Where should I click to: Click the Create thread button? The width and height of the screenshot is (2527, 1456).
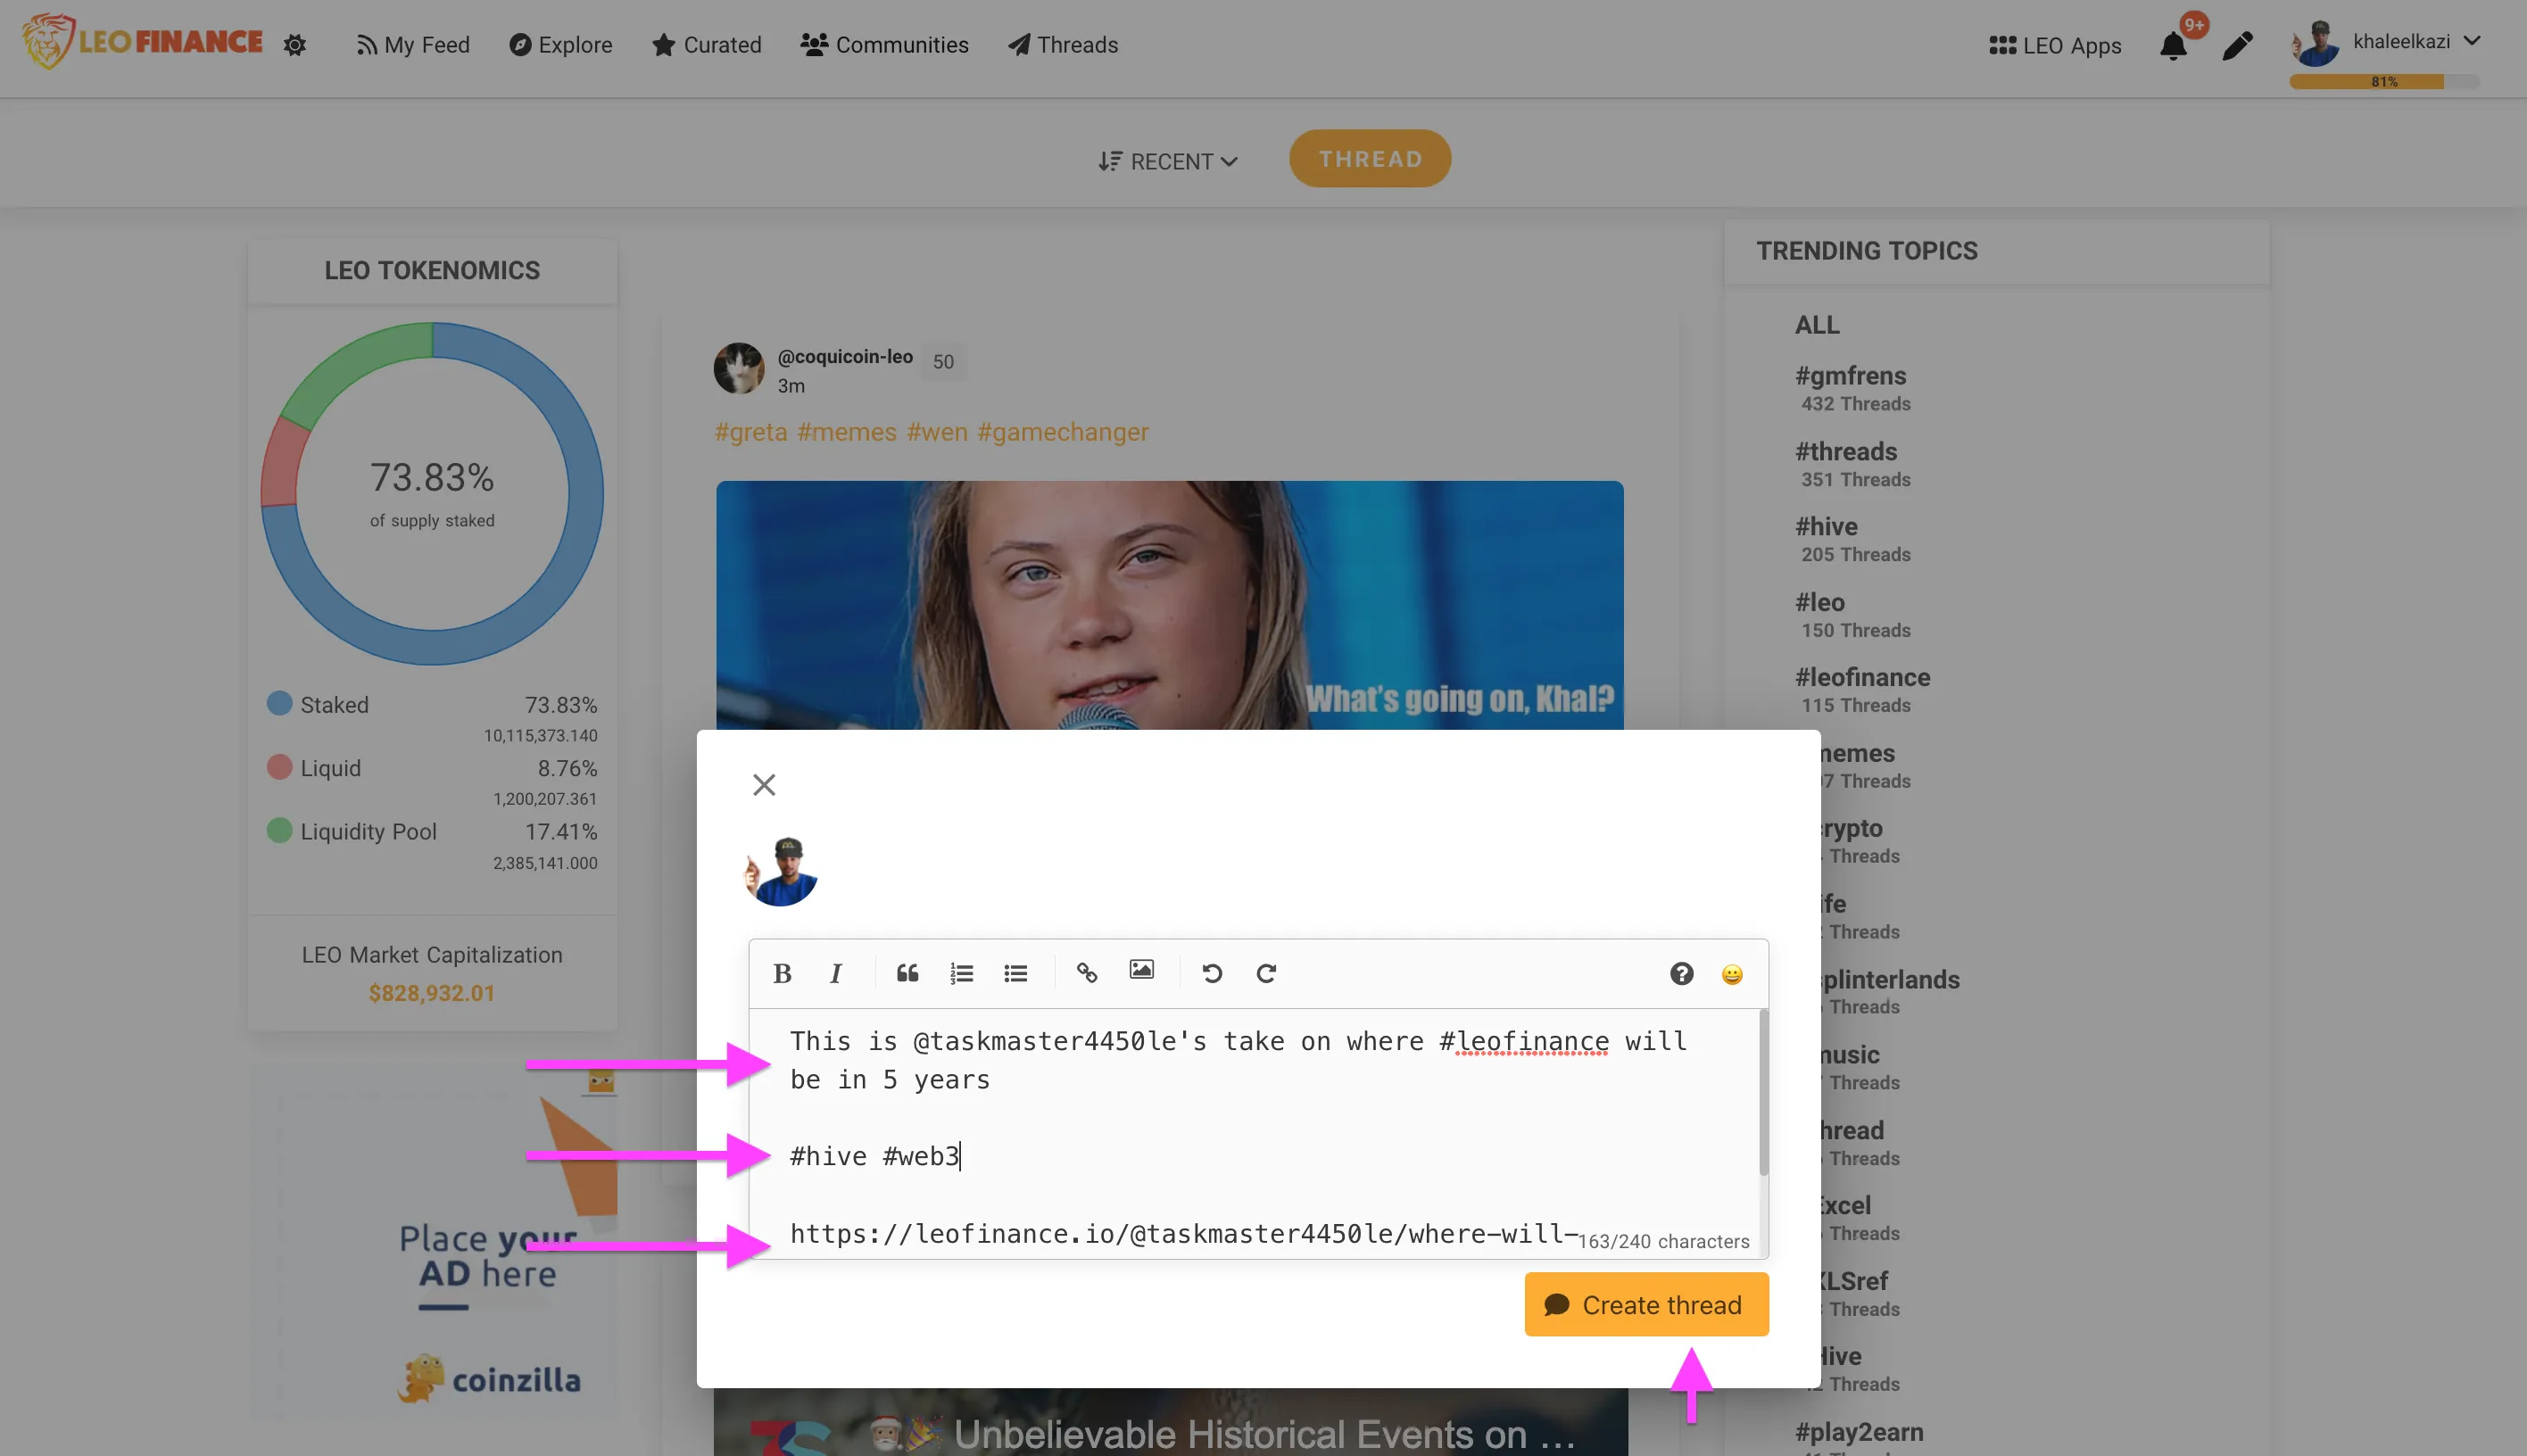coord(1646,1304)
